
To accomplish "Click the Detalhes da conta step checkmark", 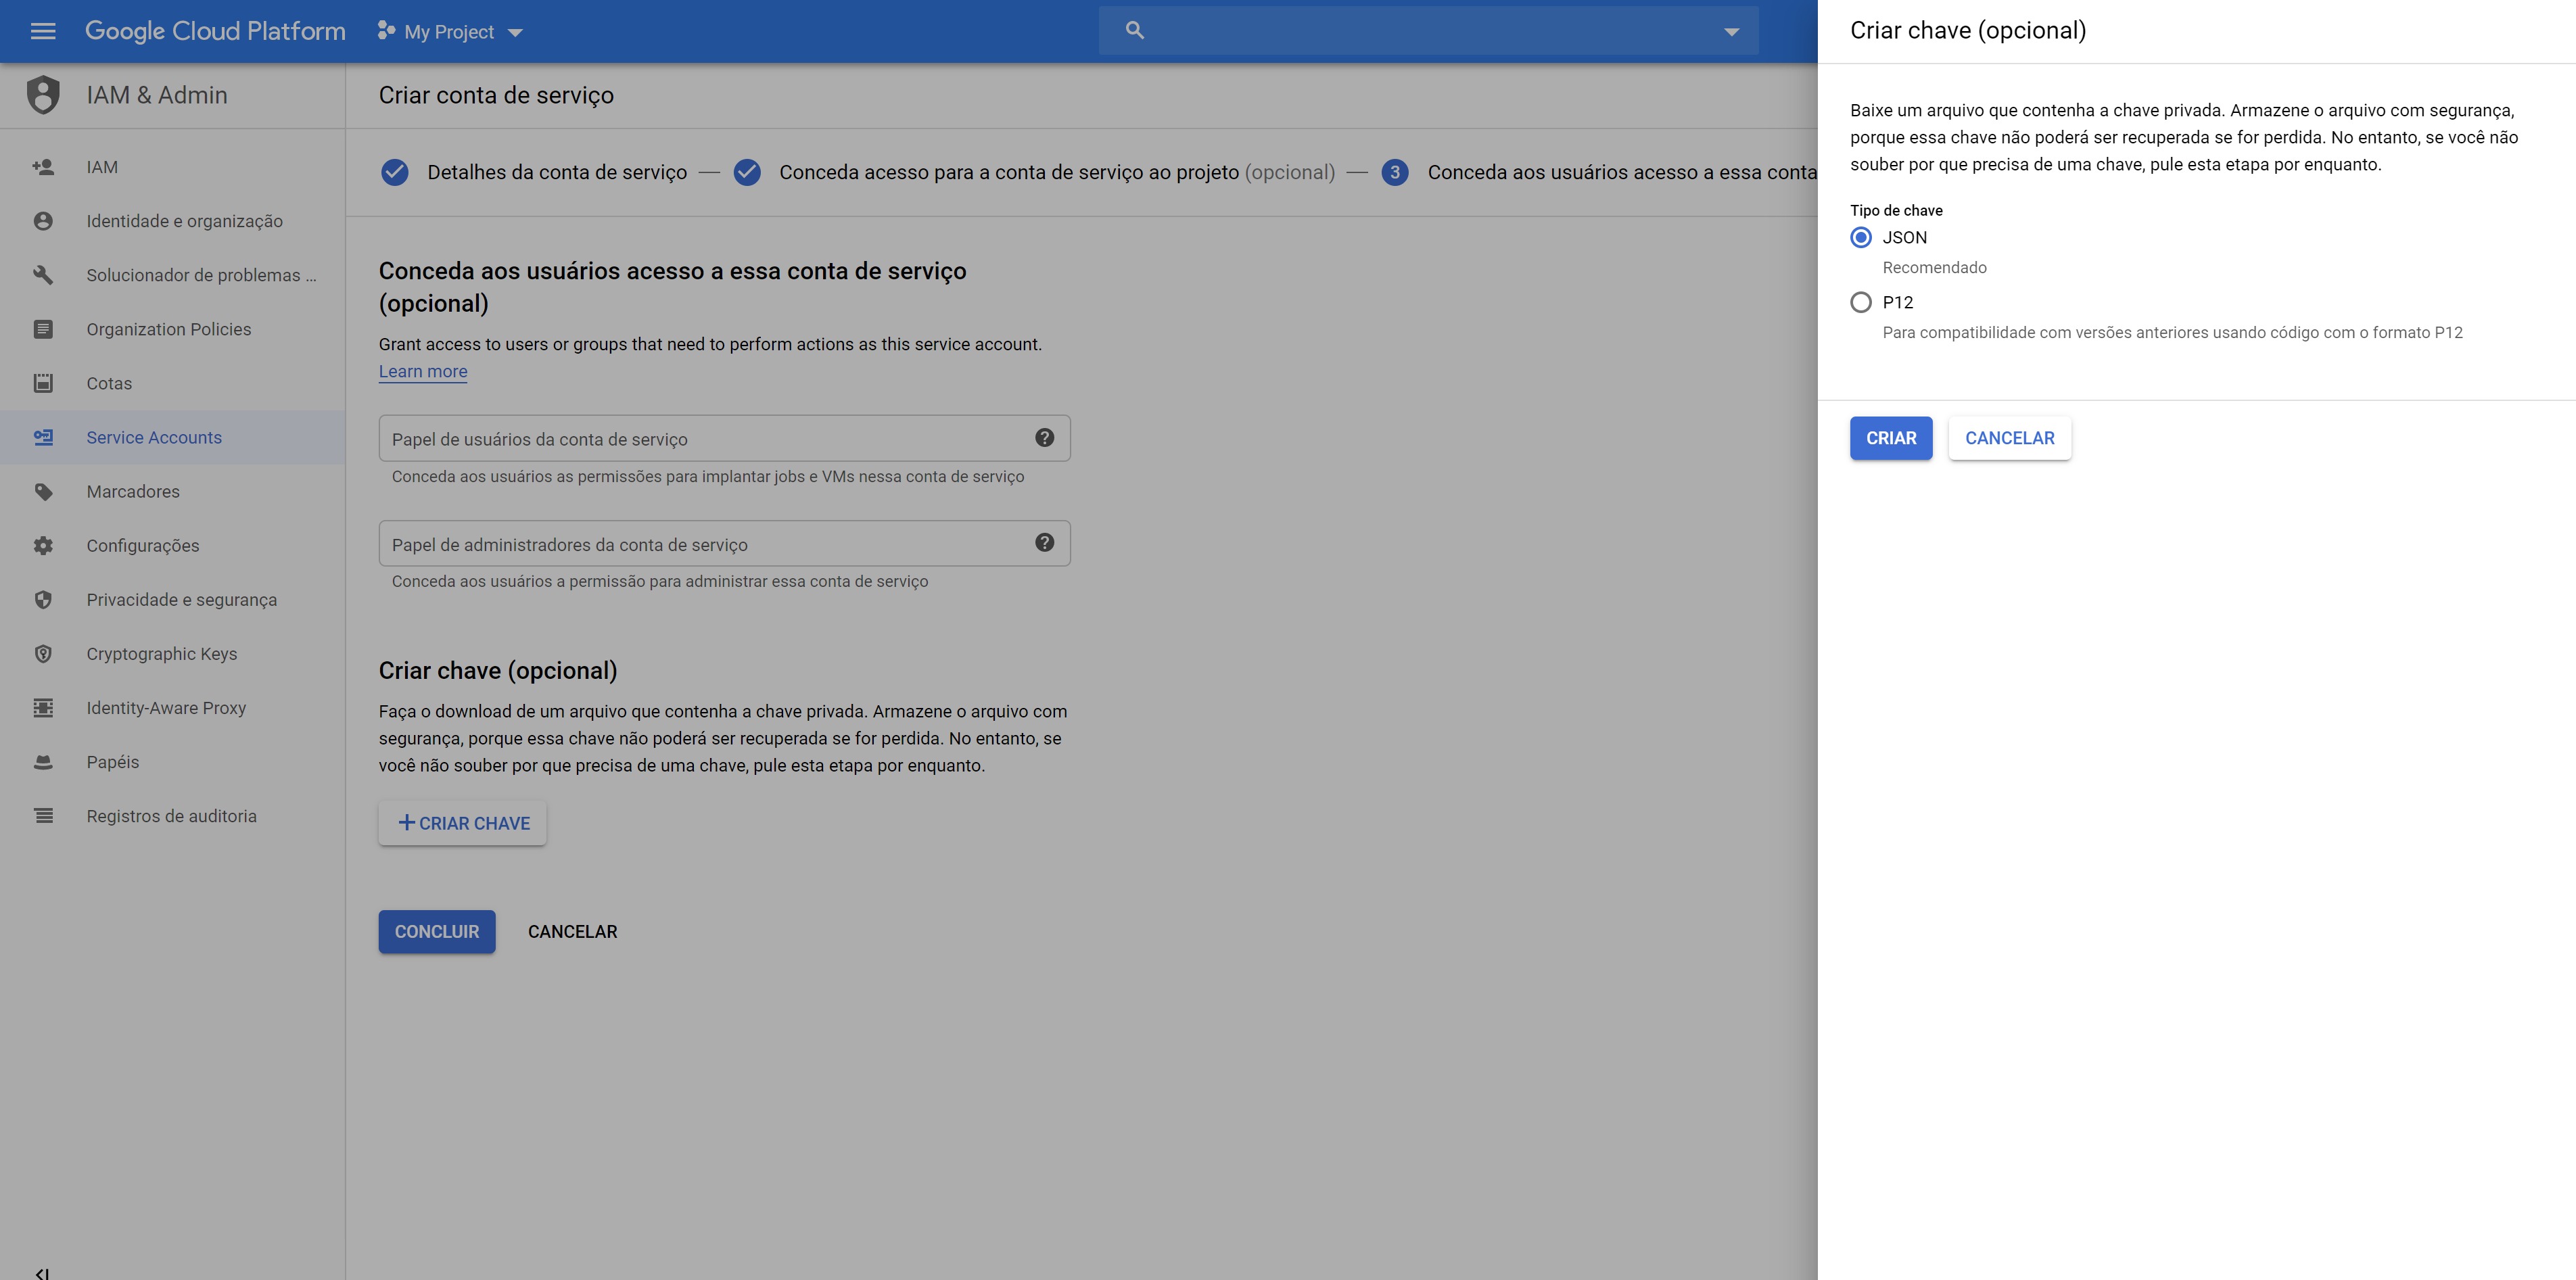I will pyautogui.click(x=395, y=172).
